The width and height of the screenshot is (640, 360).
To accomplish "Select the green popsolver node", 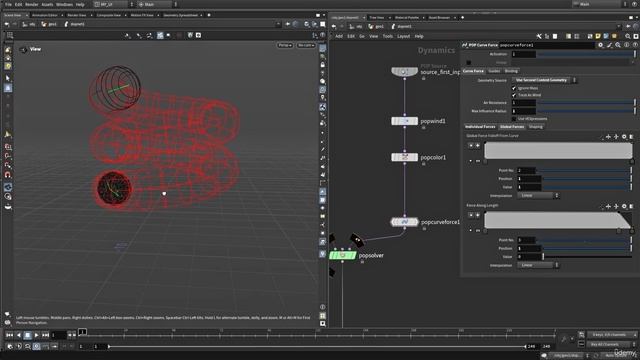I will pyautogui.click(x=342, y=255).
